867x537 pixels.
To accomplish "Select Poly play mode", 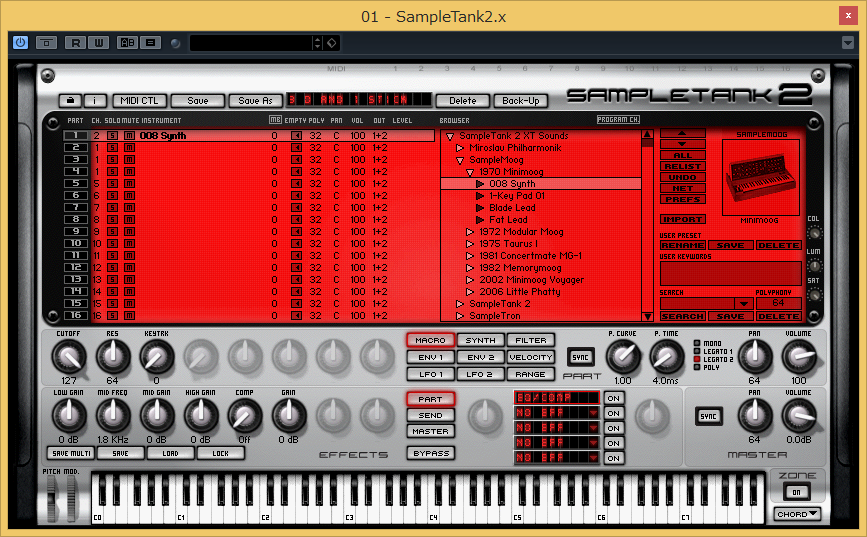I will pyautogui.click(x=697, y=367).
